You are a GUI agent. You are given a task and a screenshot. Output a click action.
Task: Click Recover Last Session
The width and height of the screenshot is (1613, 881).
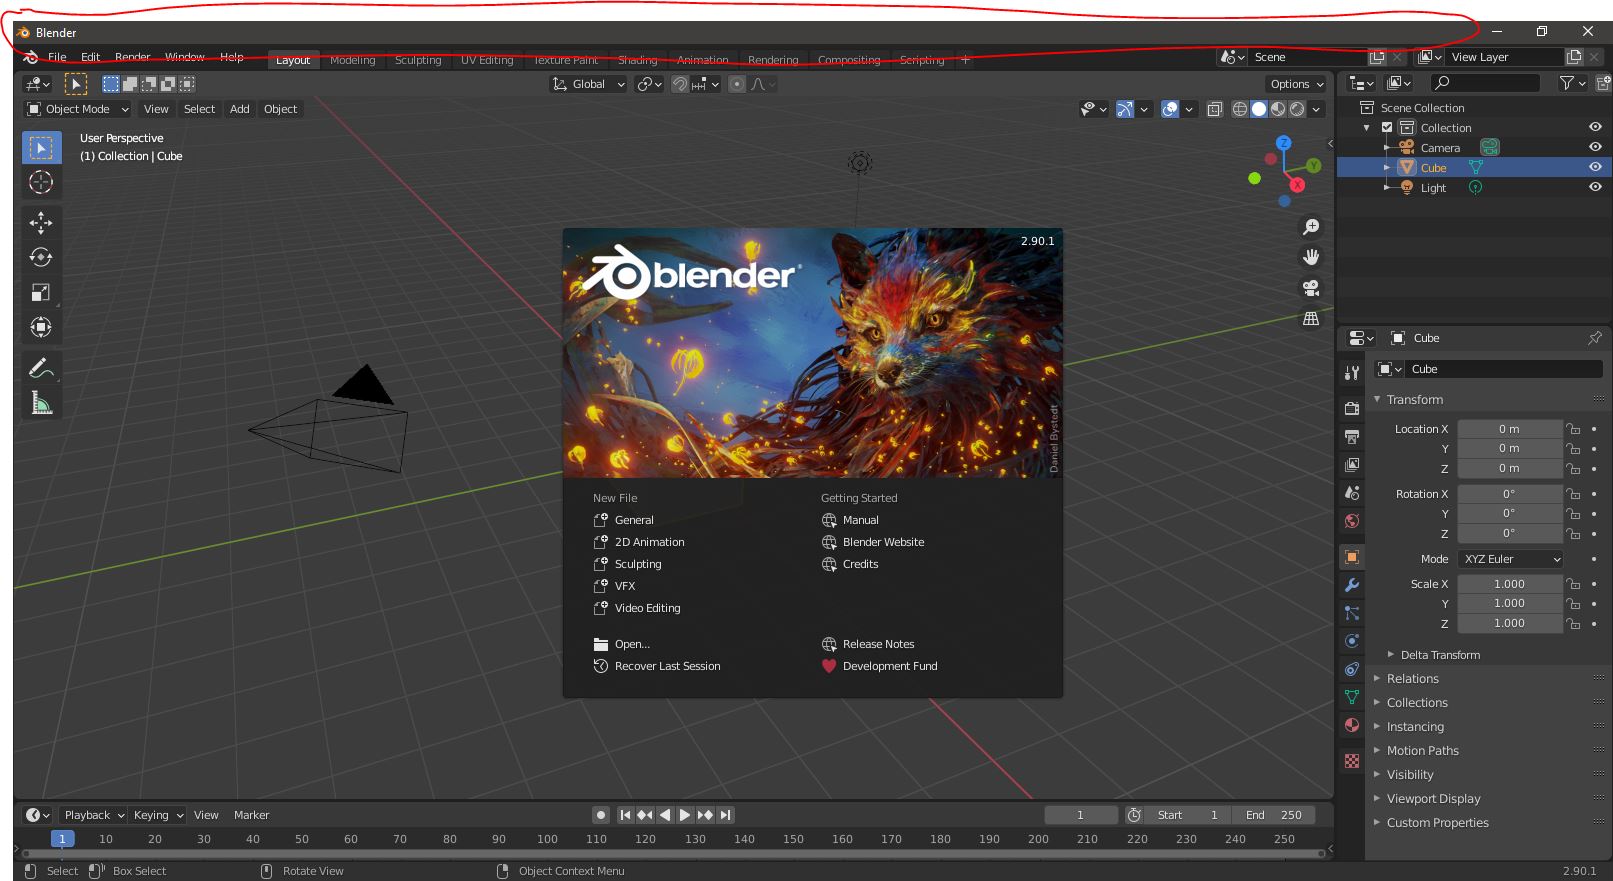click(657, 666)
